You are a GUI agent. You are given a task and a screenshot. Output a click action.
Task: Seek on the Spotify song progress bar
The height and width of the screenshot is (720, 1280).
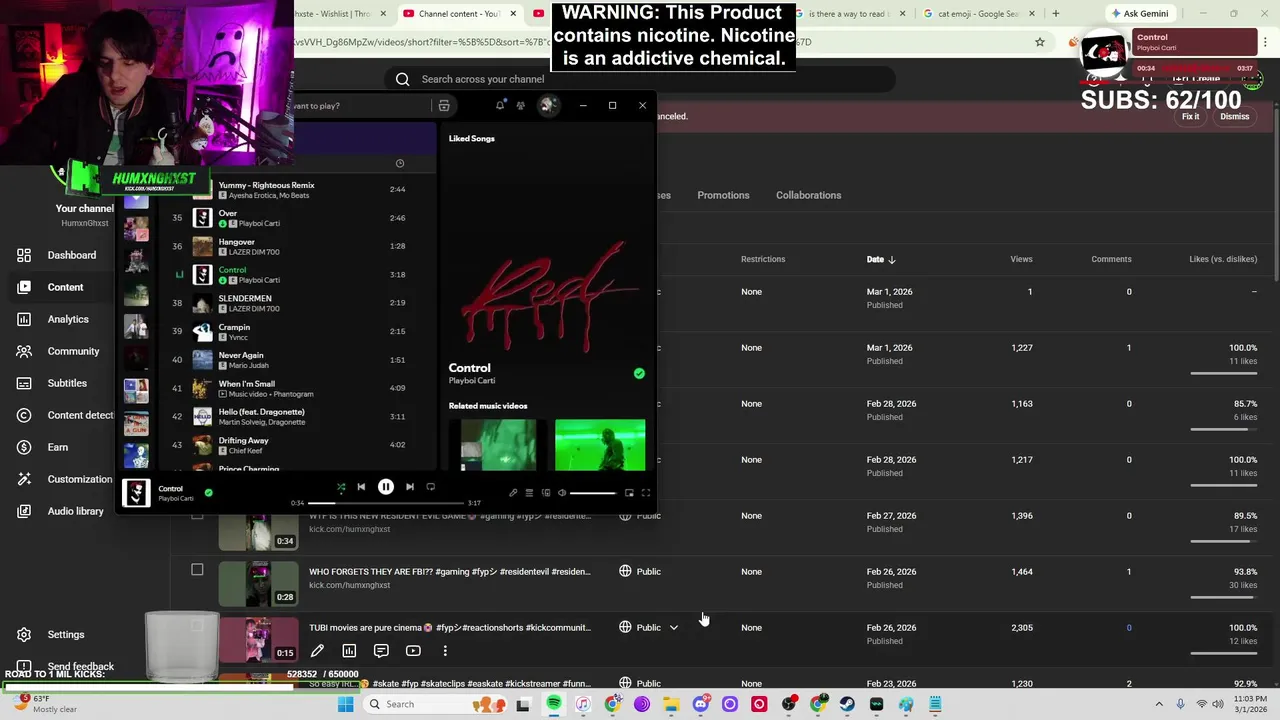tap(385, 503)
